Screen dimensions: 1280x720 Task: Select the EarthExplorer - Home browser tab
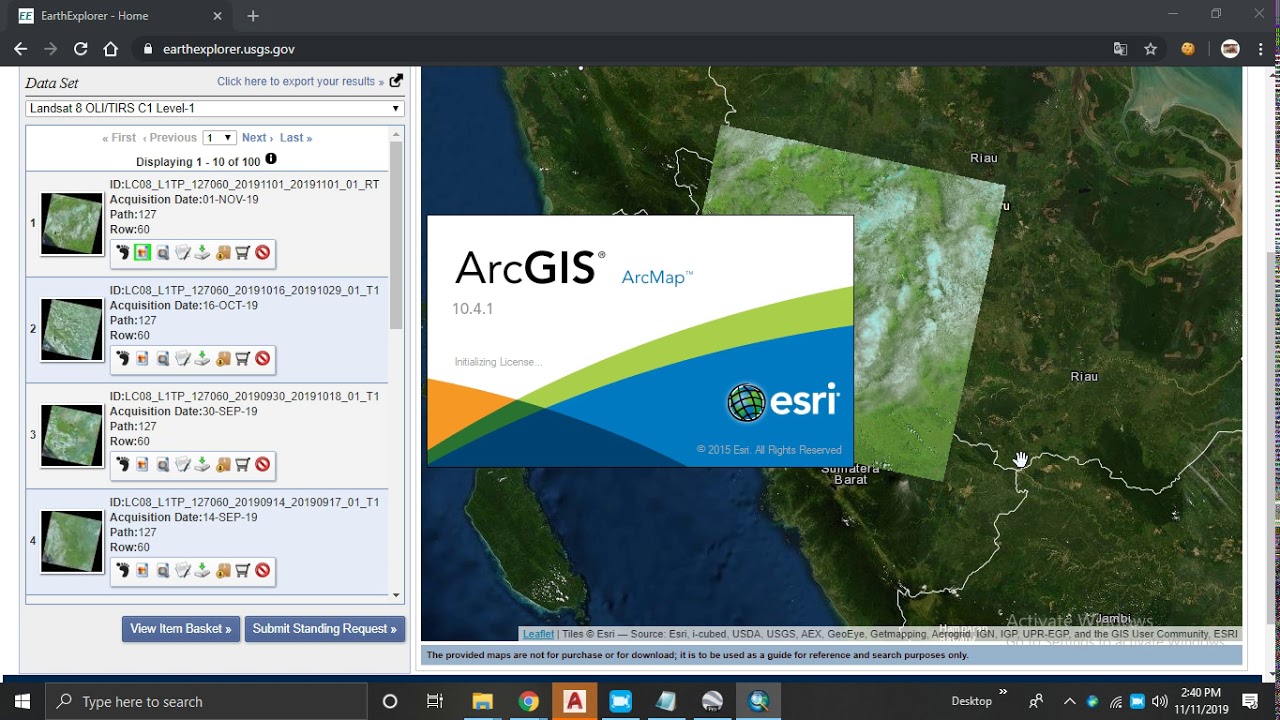point(119,16)
